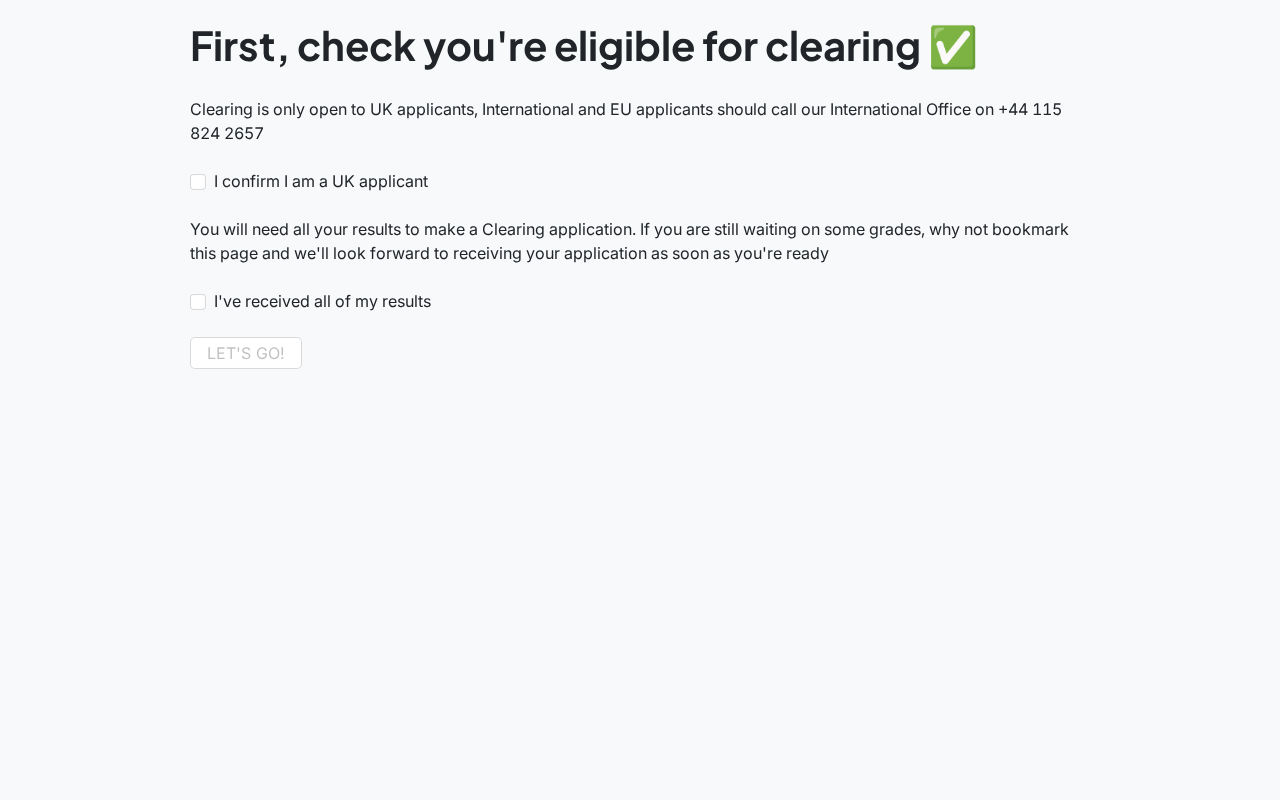1280x800 pixels.
Task: Click the 'I confirm I am a UK applicant' label
Action: pyautogui.click(x=321, y=182)
